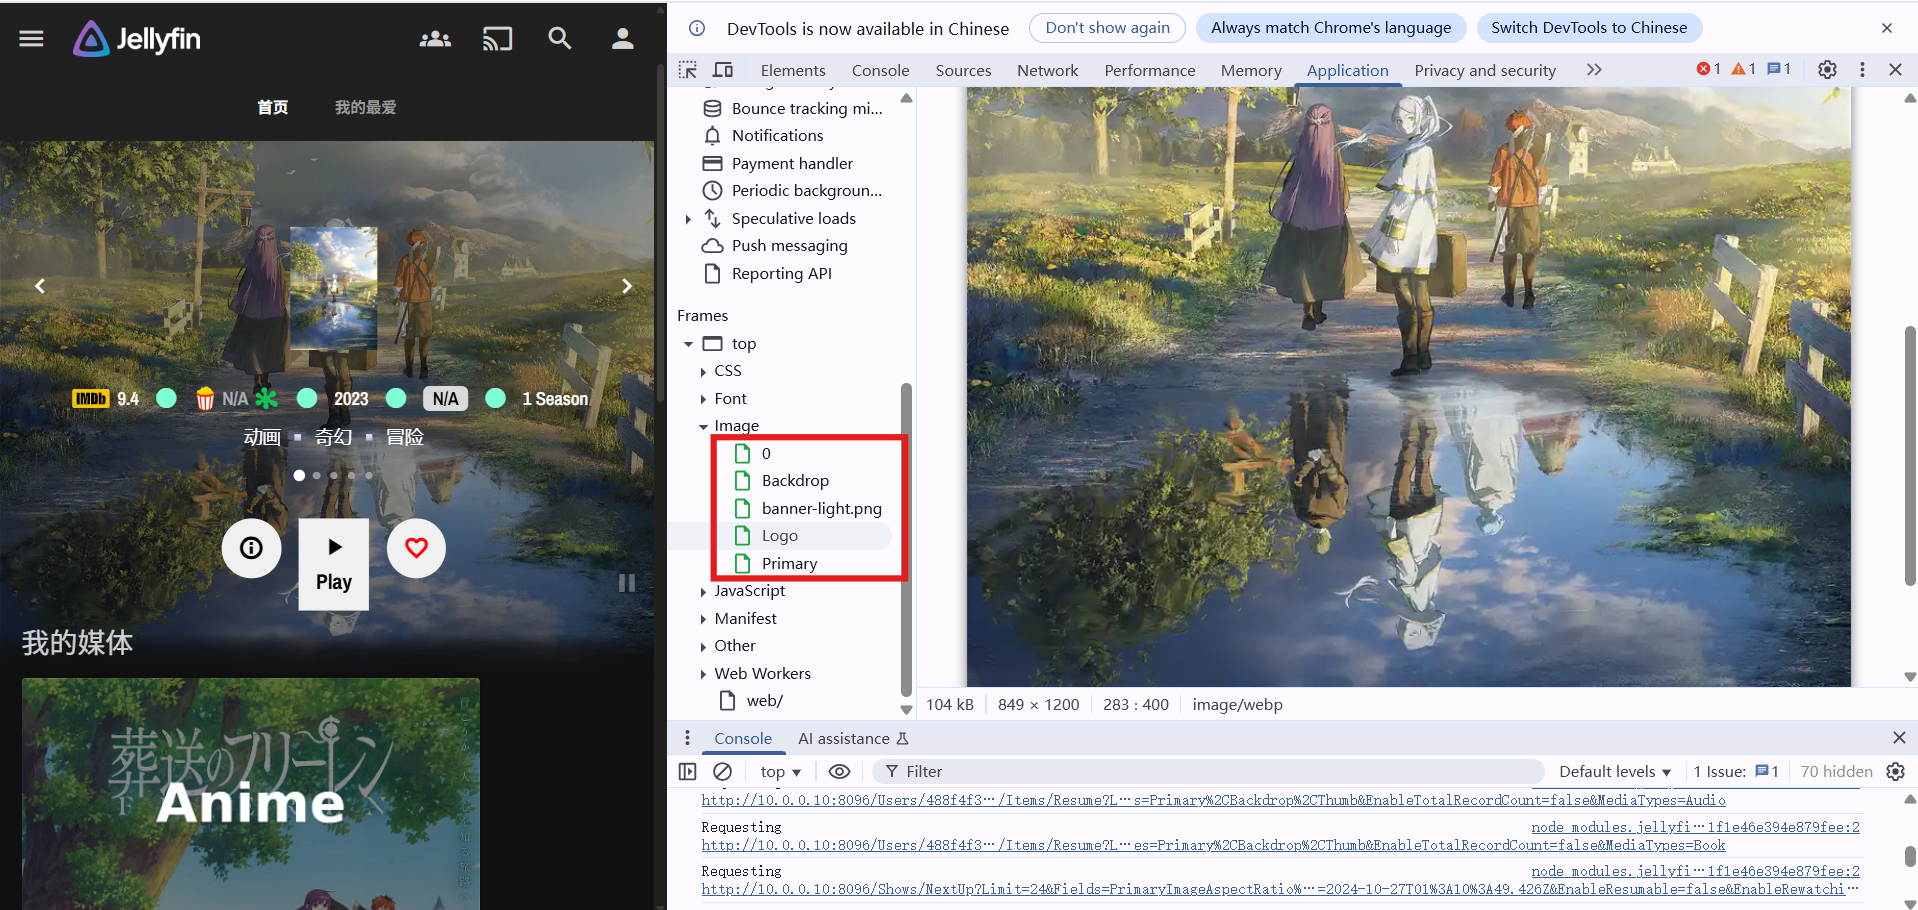The width and height of the screenshot is (1918, 910).
Task: Expand the JavaScript frame folder
Action: (703, 592)
